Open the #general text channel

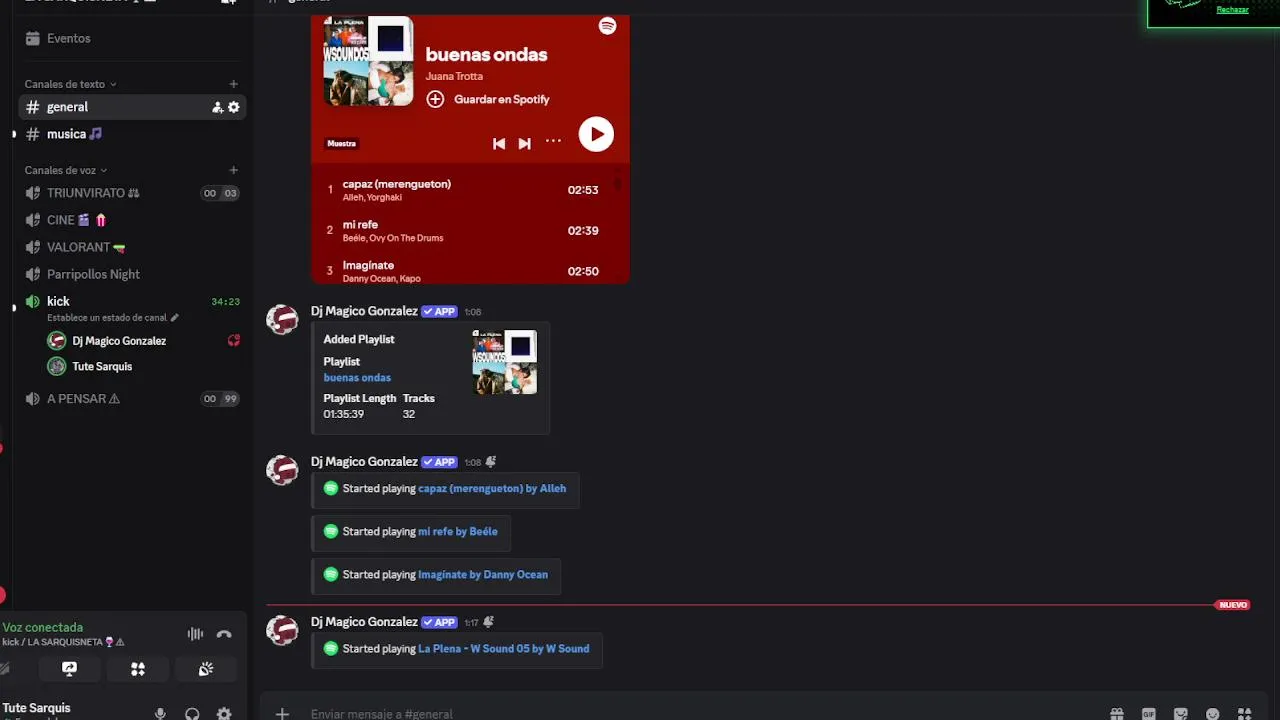point(132,107)
